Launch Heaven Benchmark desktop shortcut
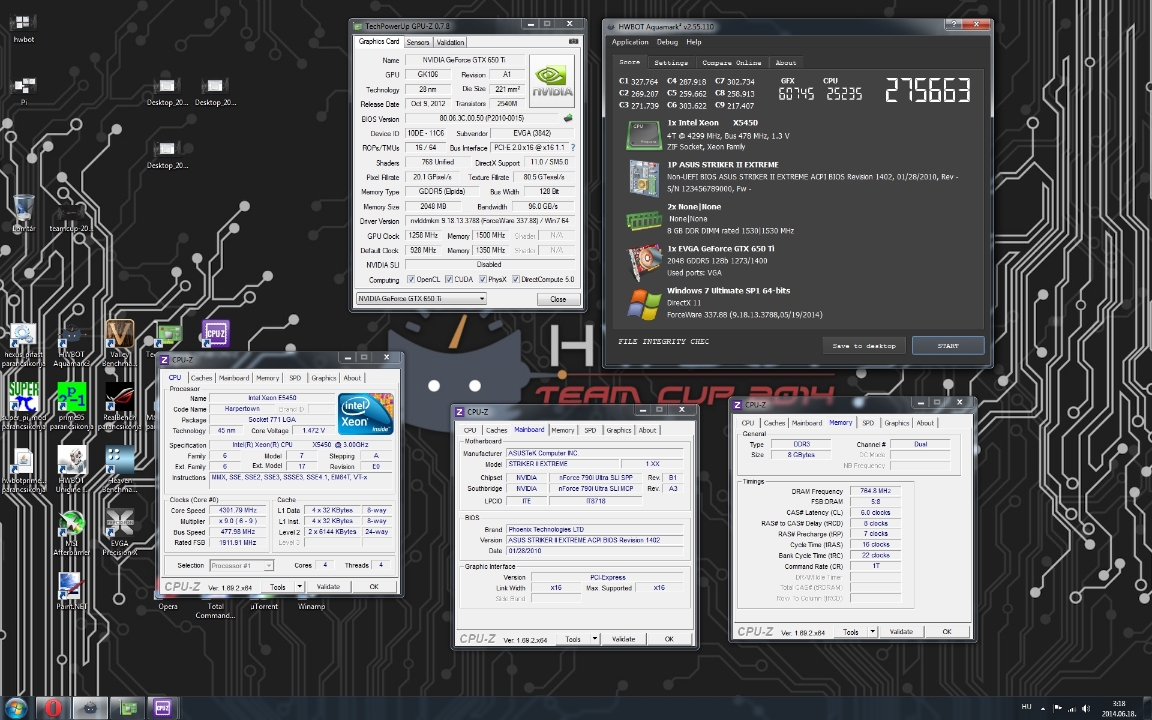Viewport: 1152px width, 720px height. [x=119, y=469]
